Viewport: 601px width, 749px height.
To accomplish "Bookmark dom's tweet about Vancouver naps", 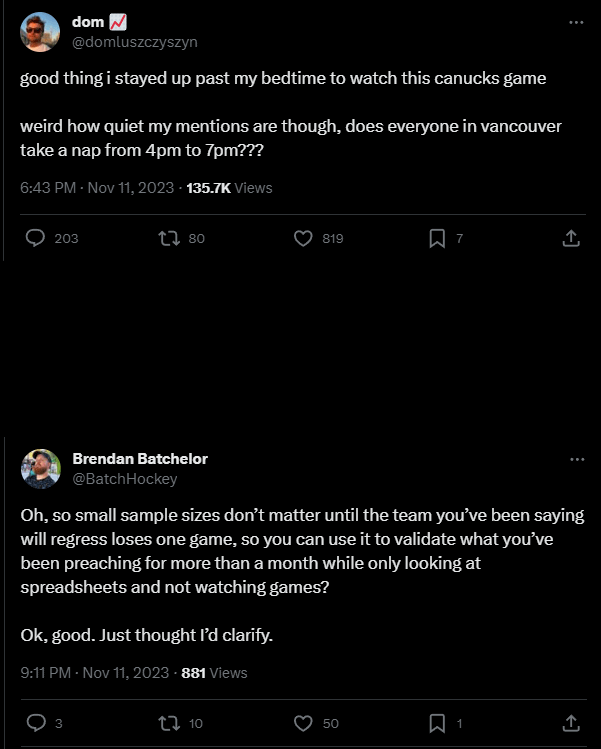I will 437,238.
